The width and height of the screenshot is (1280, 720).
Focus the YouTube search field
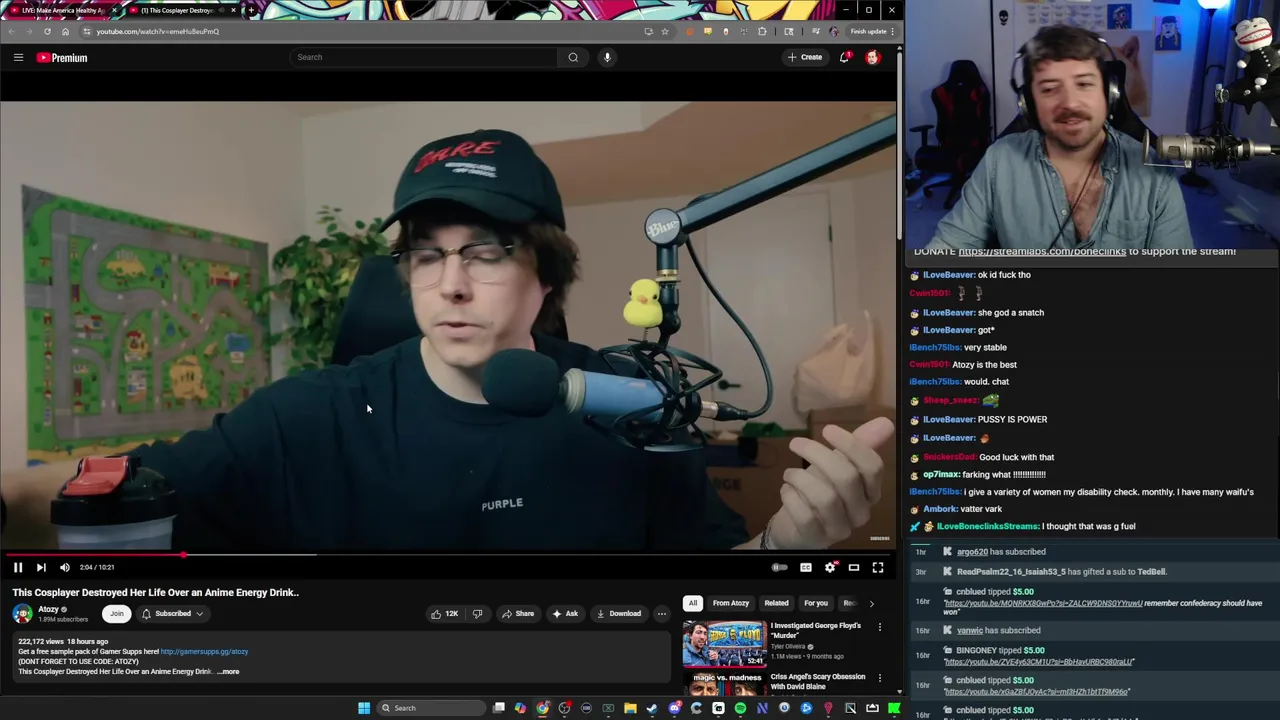[x=424, y=57]
